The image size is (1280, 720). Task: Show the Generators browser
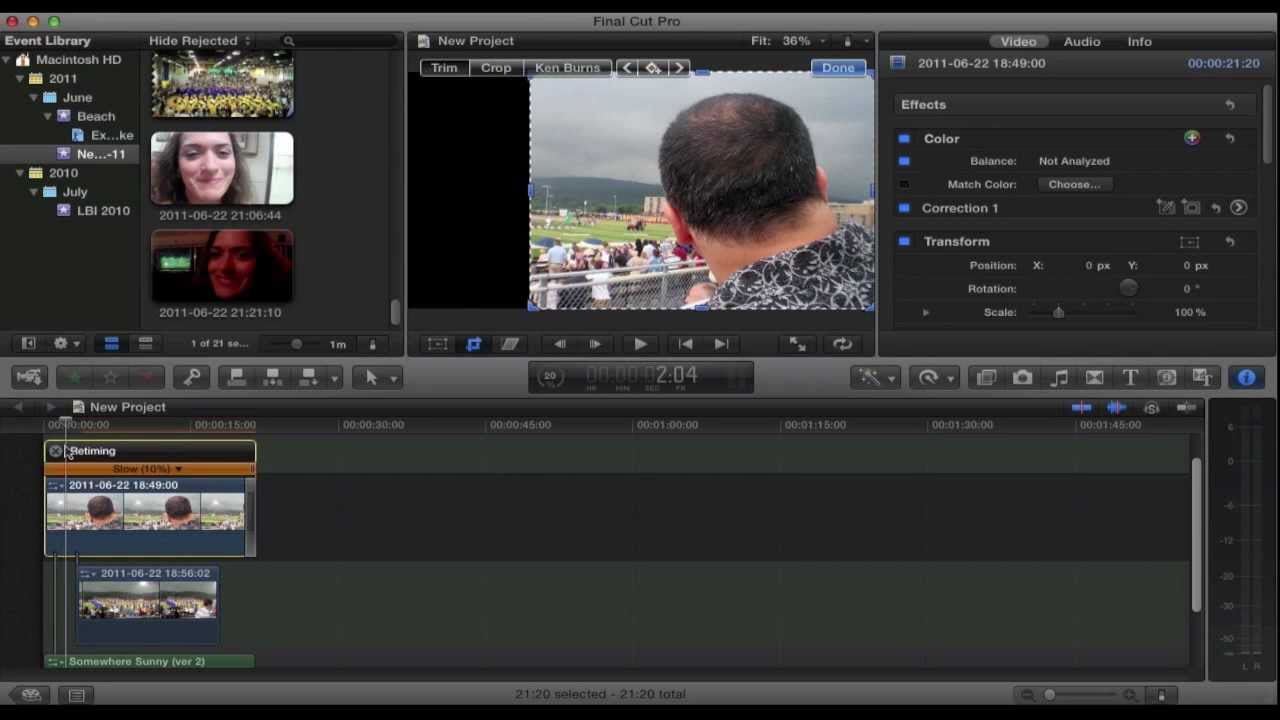tap(1166, 377)
